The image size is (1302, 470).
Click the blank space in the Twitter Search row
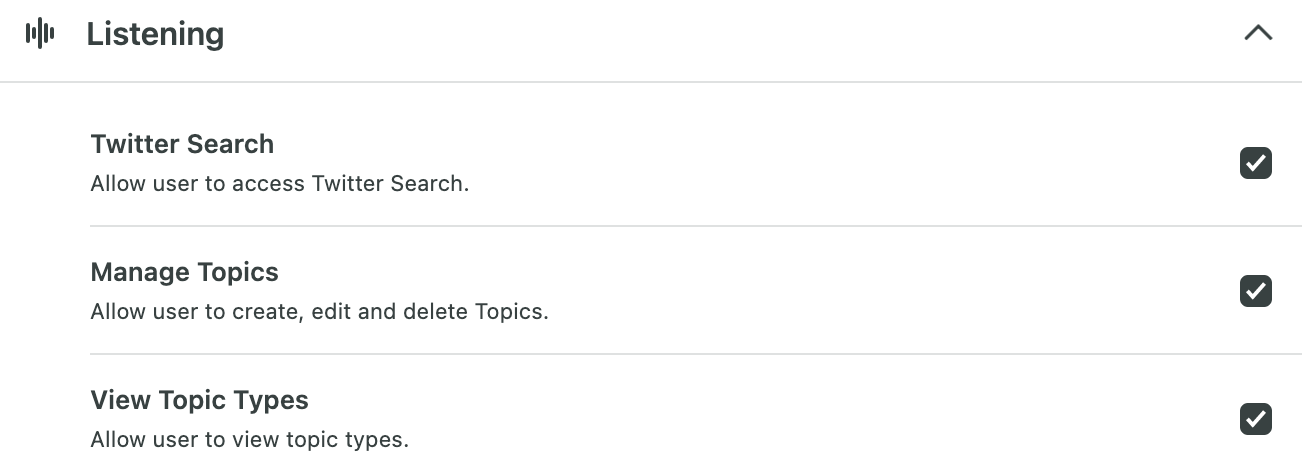[850, 163]
